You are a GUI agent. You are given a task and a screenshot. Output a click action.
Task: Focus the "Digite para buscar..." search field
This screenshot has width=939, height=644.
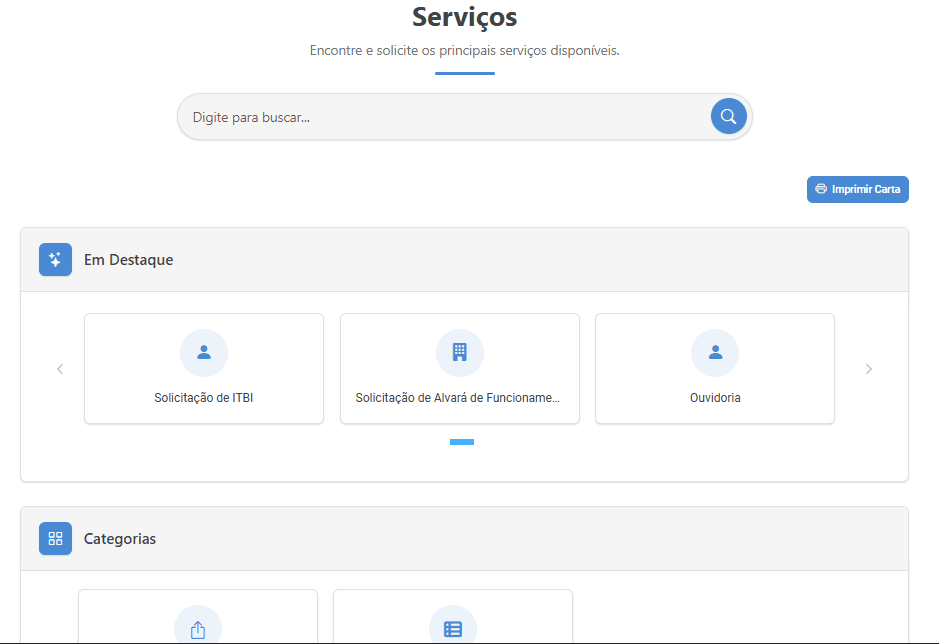[440, 117]
